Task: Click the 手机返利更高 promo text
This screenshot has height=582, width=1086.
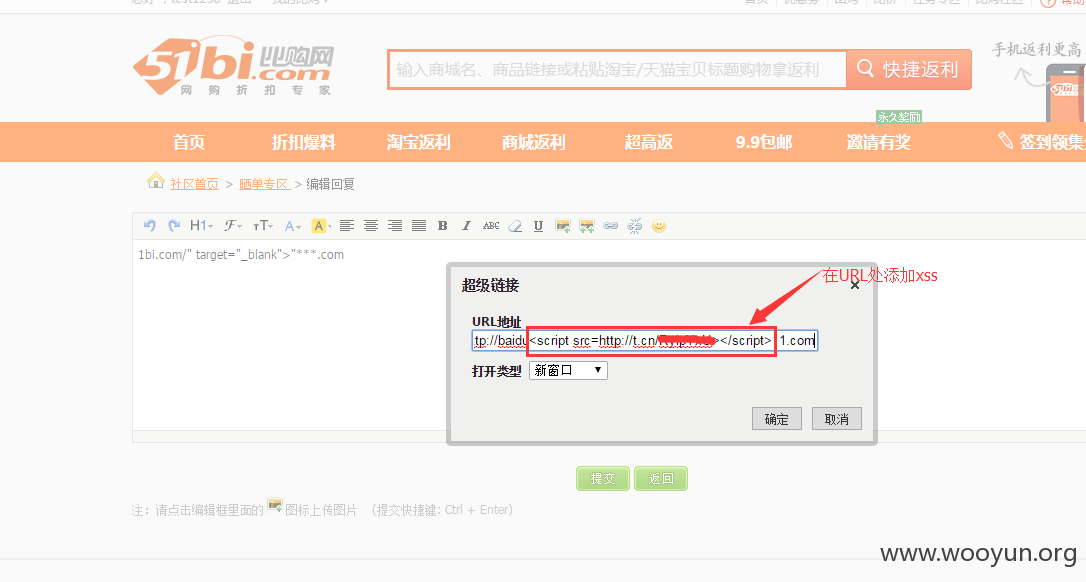Action: click(1036, 49)
